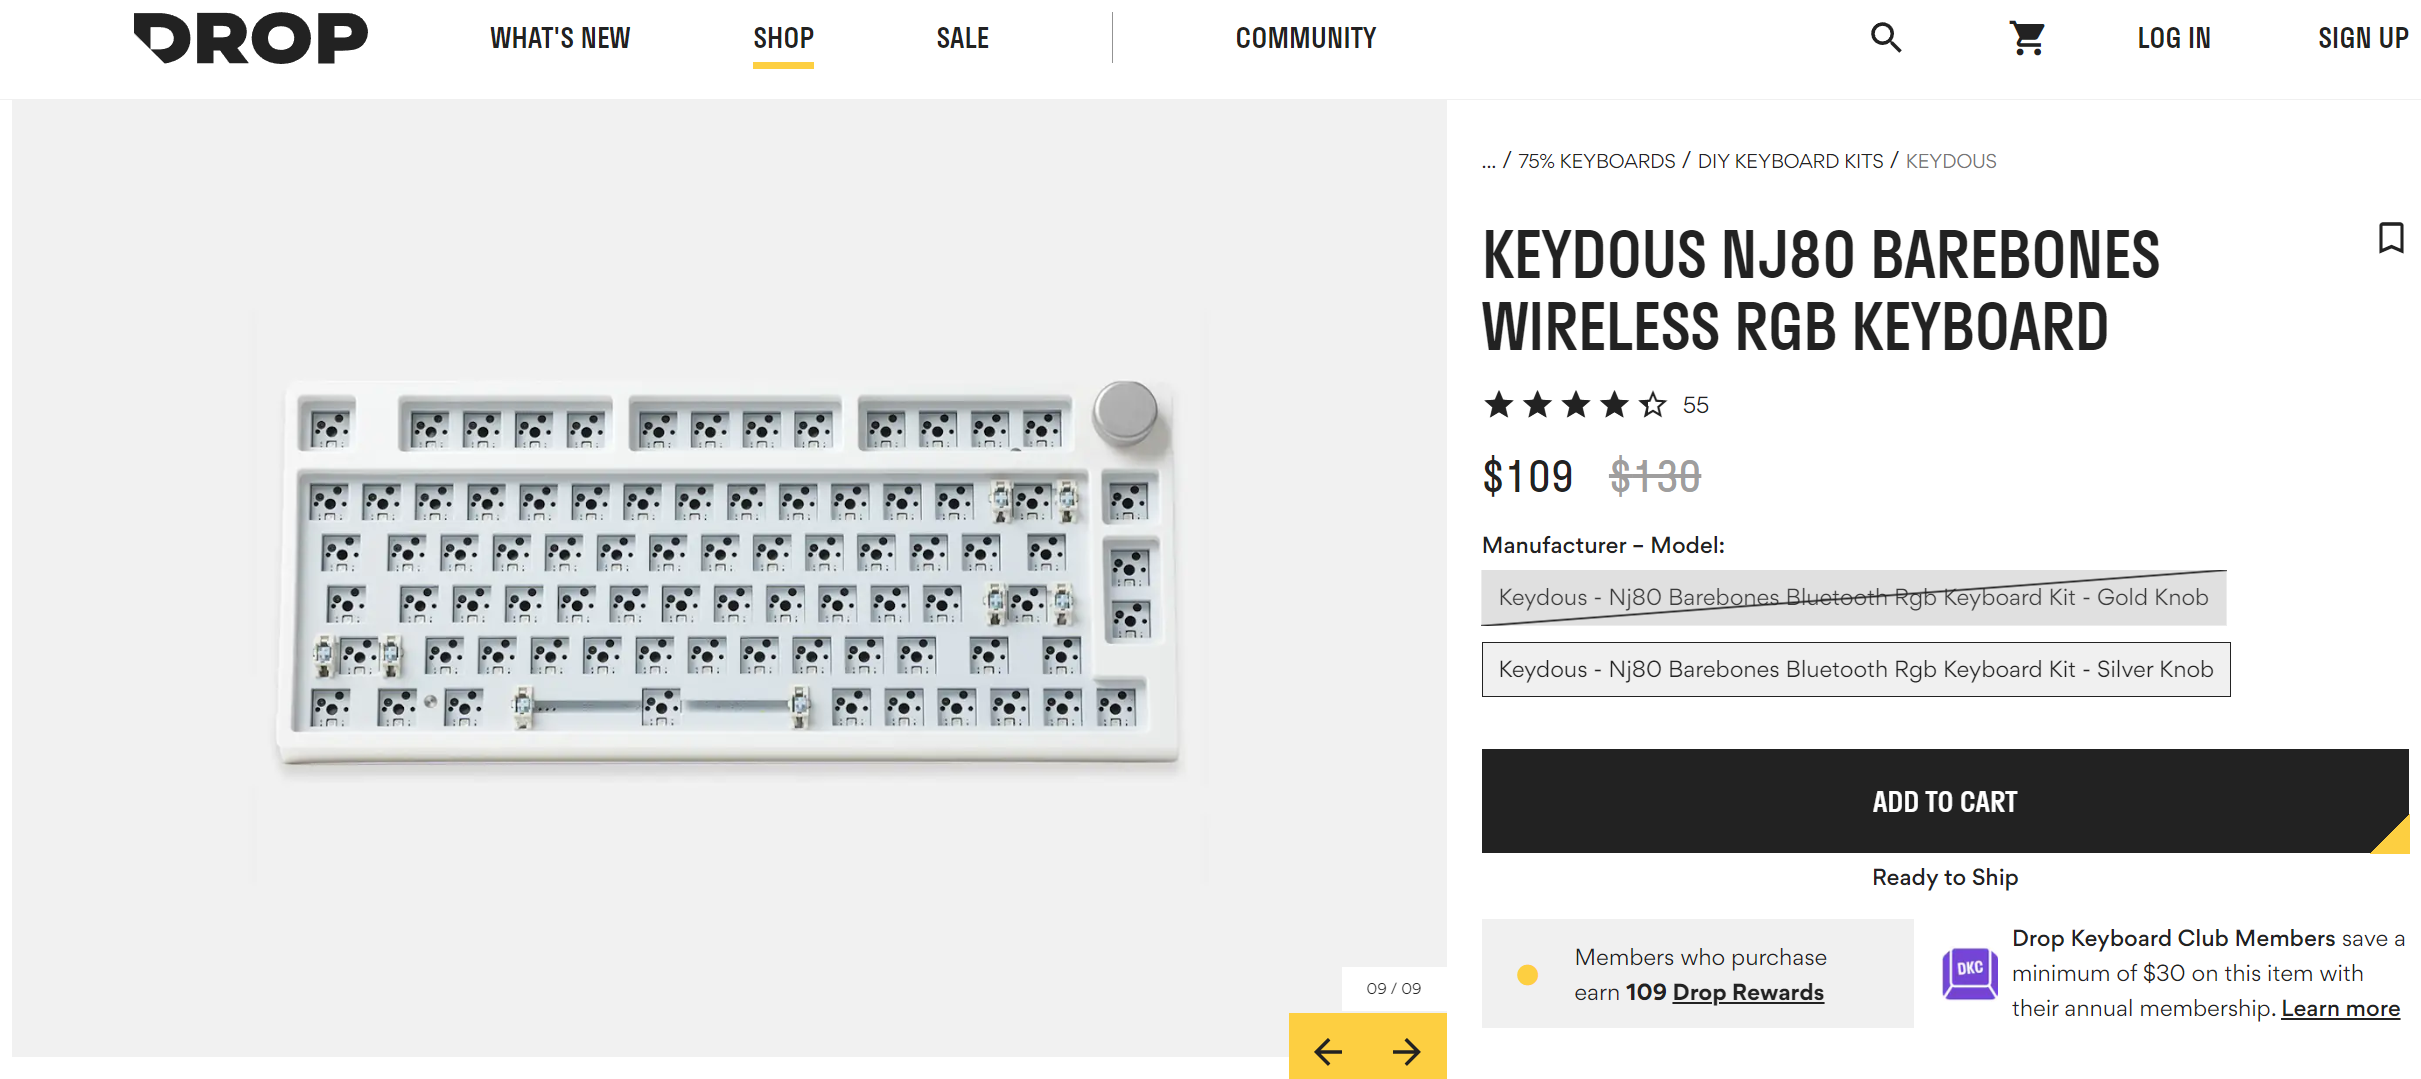Click the DROP logo
Viewport: 2421px width, 1079px height.
250,38
